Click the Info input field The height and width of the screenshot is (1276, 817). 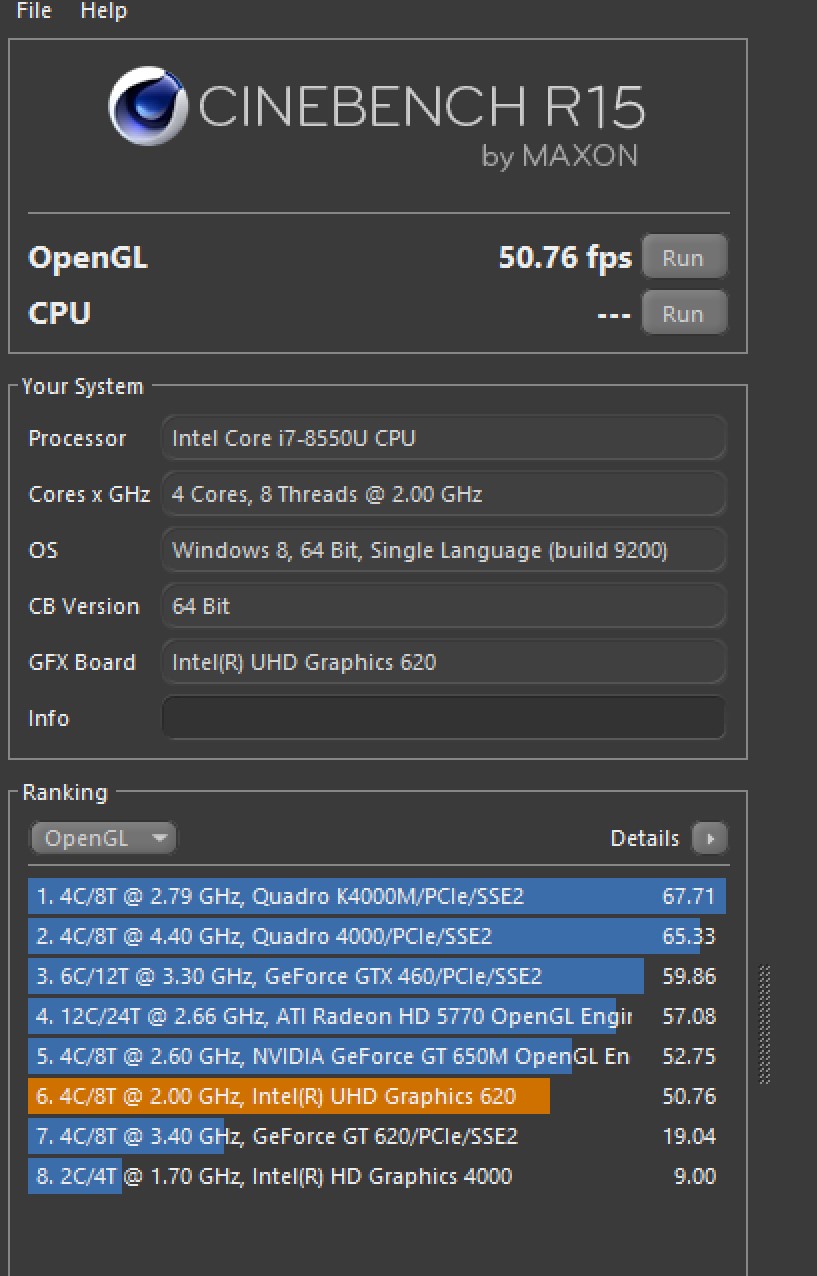click(x=443, y=718)
